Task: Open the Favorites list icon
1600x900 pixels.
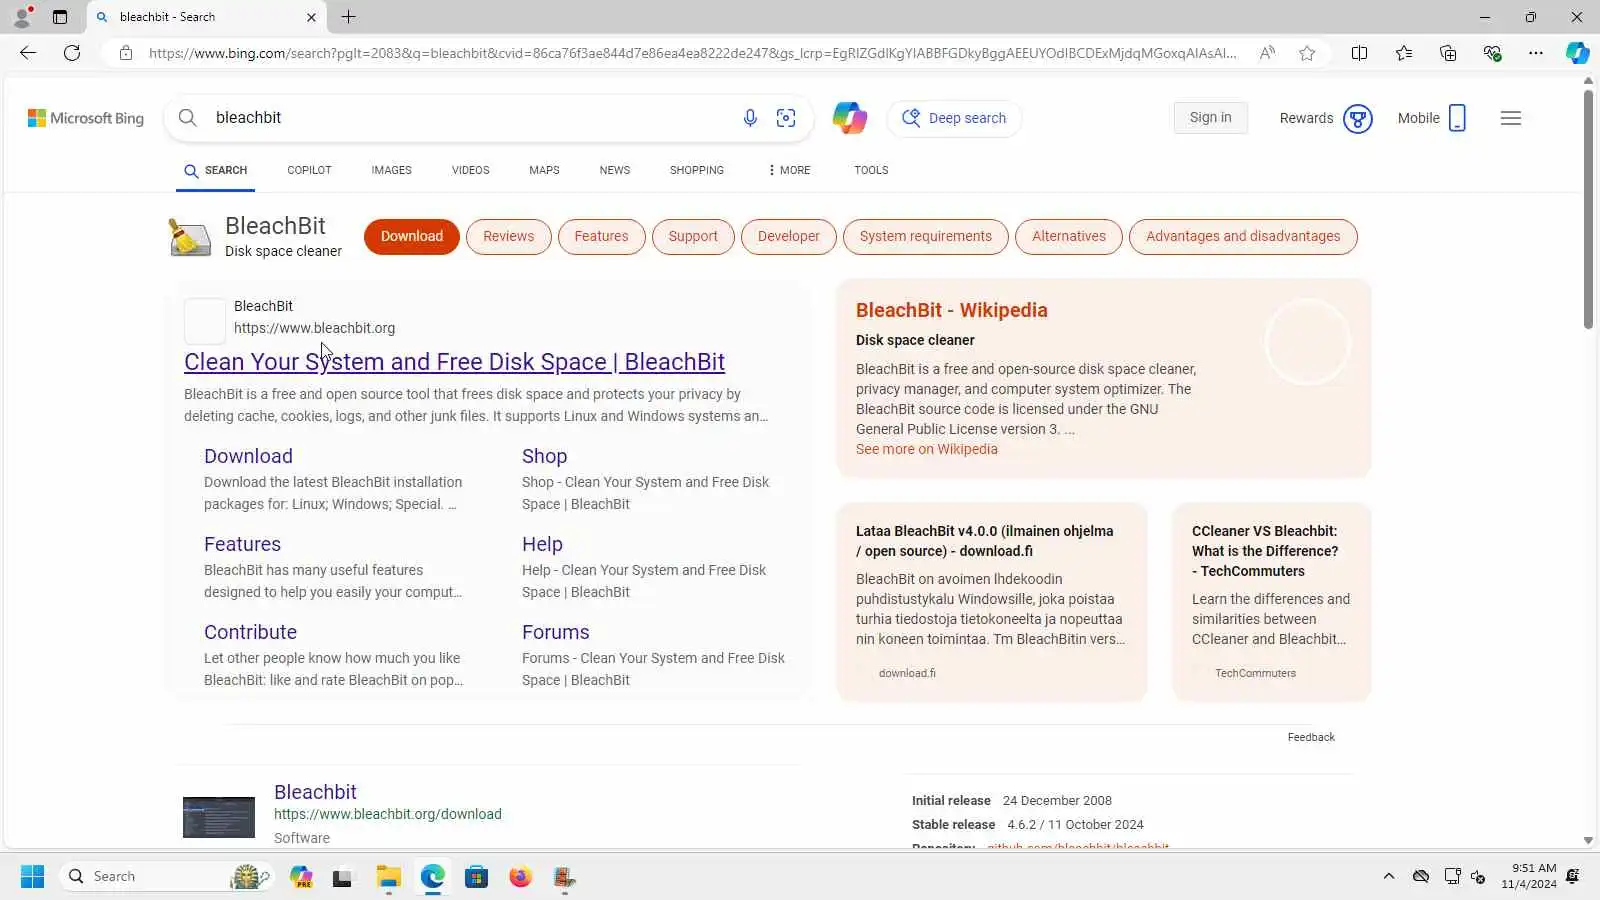Action: pyautogui.click(x=1404, y=53)
